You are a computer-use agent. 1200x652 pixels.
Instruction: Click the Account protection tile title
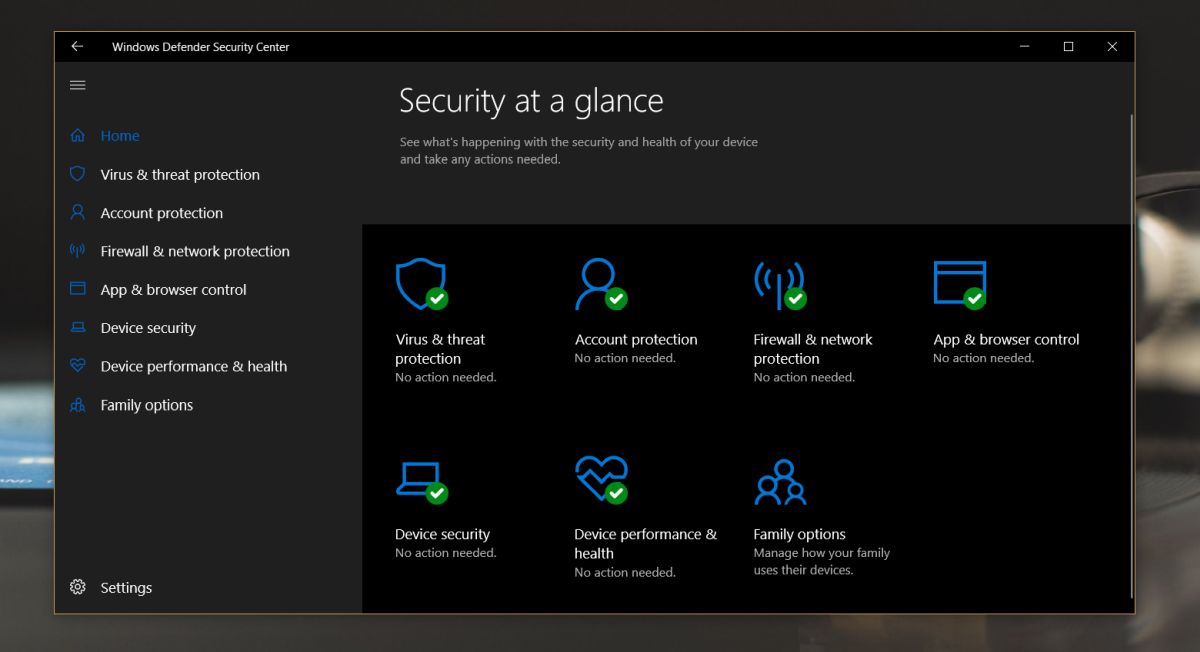point(636,339)
